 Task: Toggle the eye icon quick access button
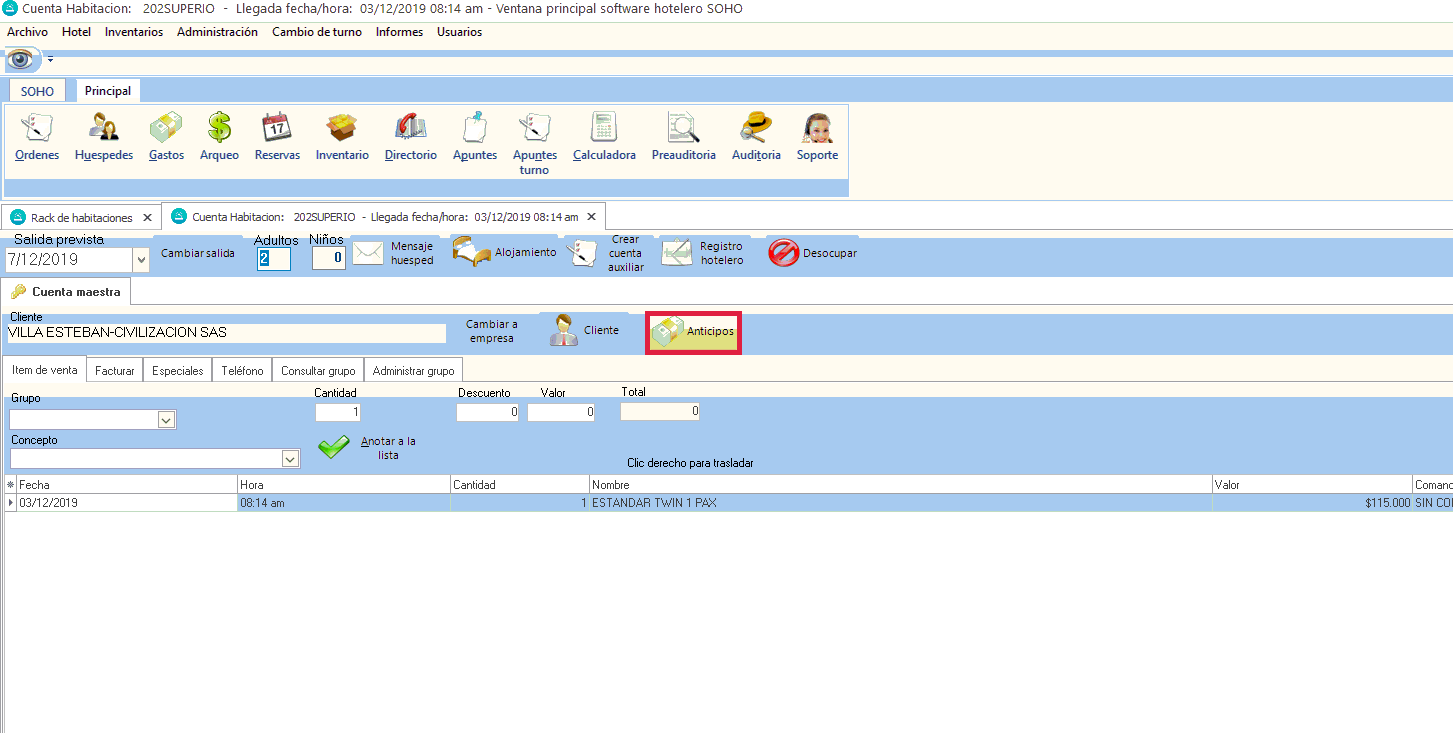click(21, 59)
